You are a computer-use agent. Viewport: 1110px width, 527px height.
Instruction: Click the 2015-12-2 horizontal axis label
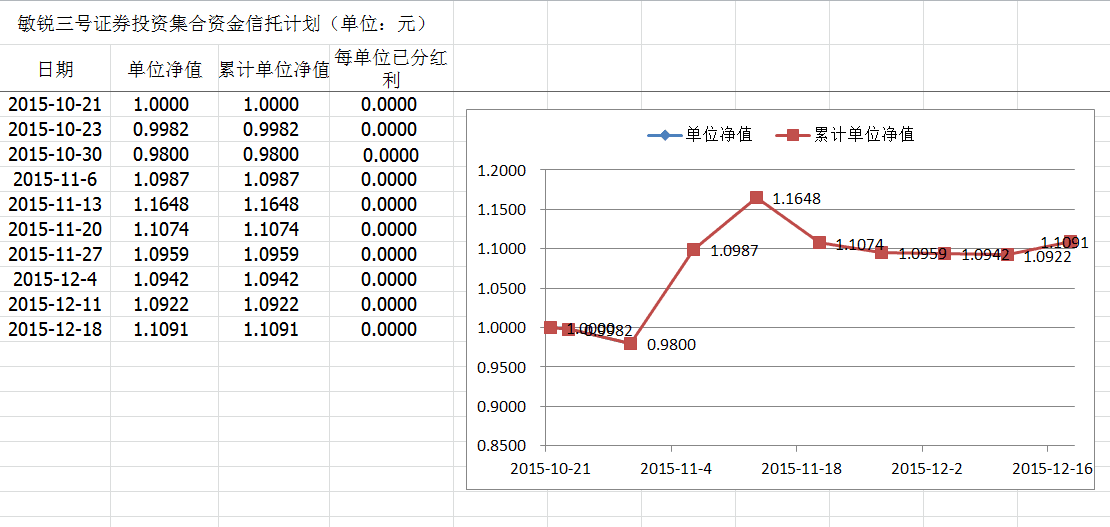click(x=926, y=468)
